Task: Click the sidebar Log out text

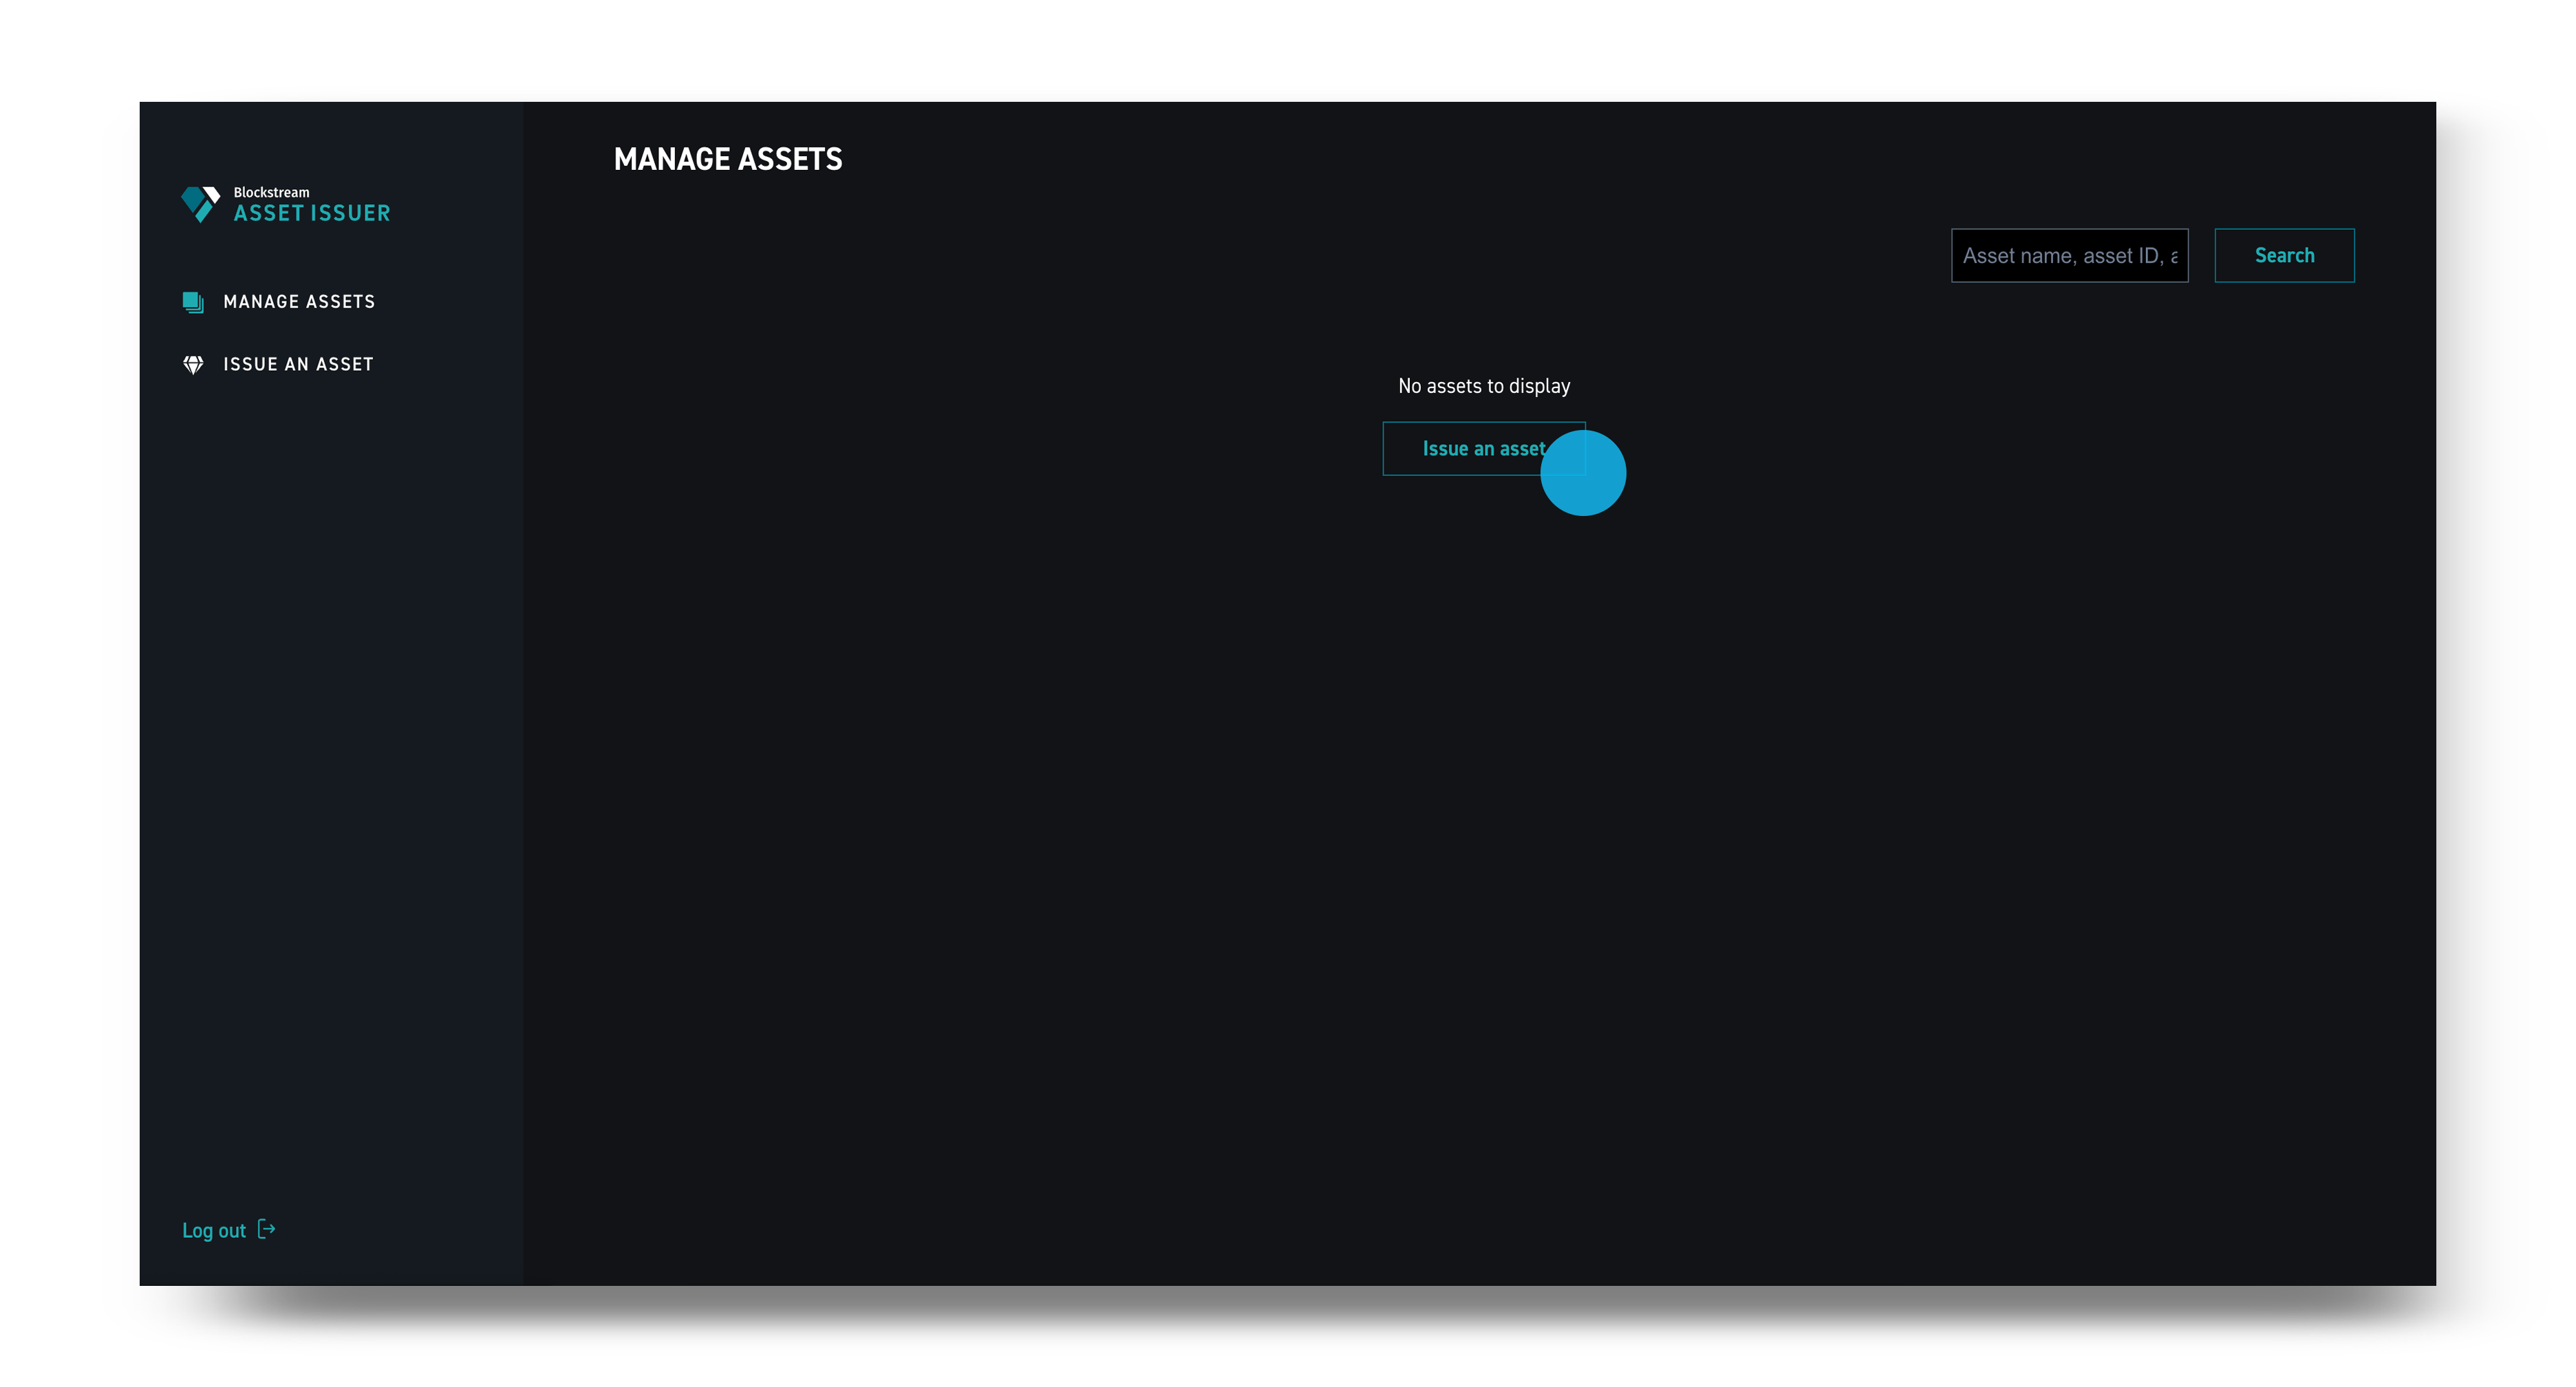Action: coord(214,1230)
